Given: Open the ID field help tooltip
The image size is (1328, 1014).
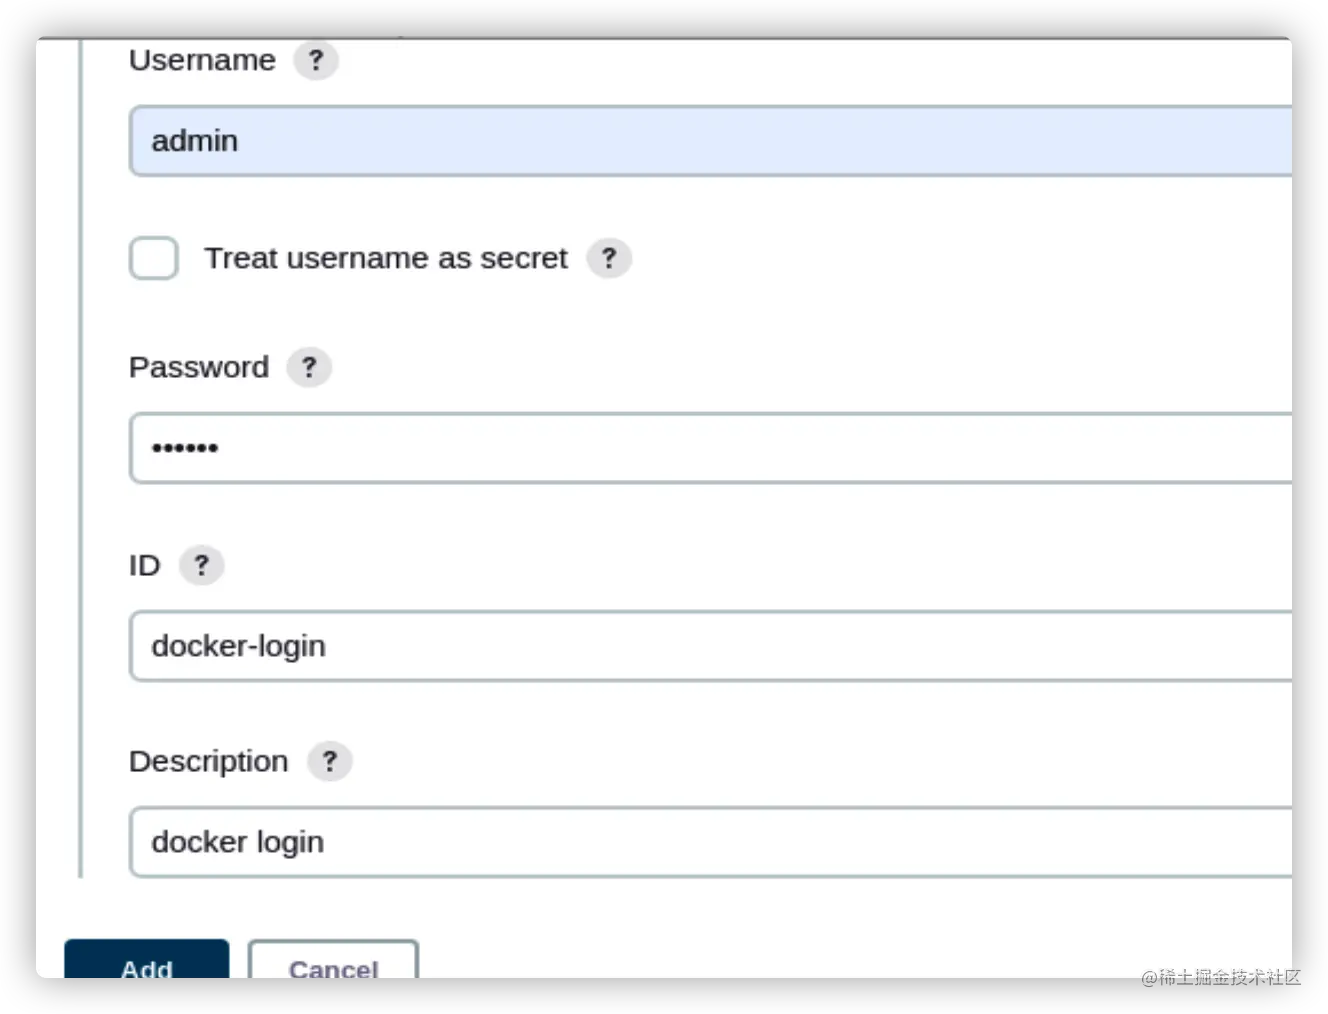Looking at the screenshot, I should pos(201,566).
